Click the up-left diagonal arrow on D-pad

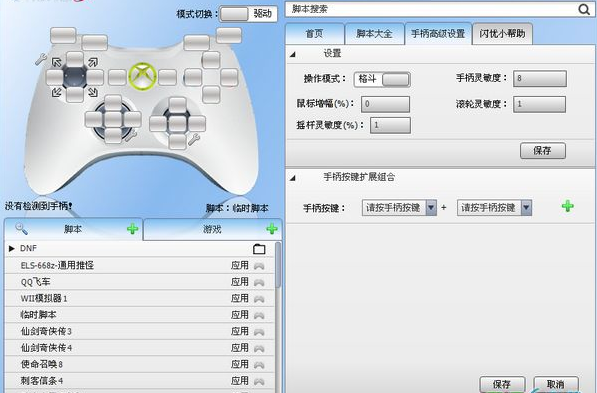click(57, 62)
